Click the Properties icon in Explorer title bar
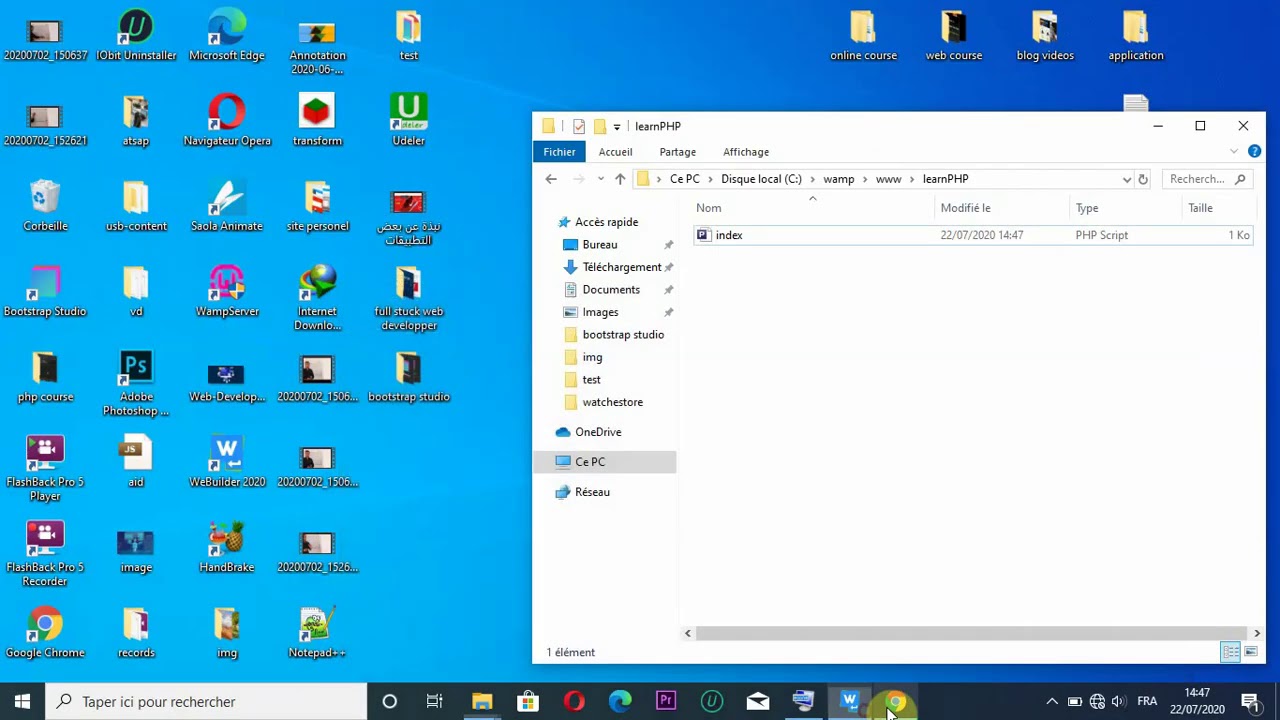The image size is (1280, 720). point(579,126)
